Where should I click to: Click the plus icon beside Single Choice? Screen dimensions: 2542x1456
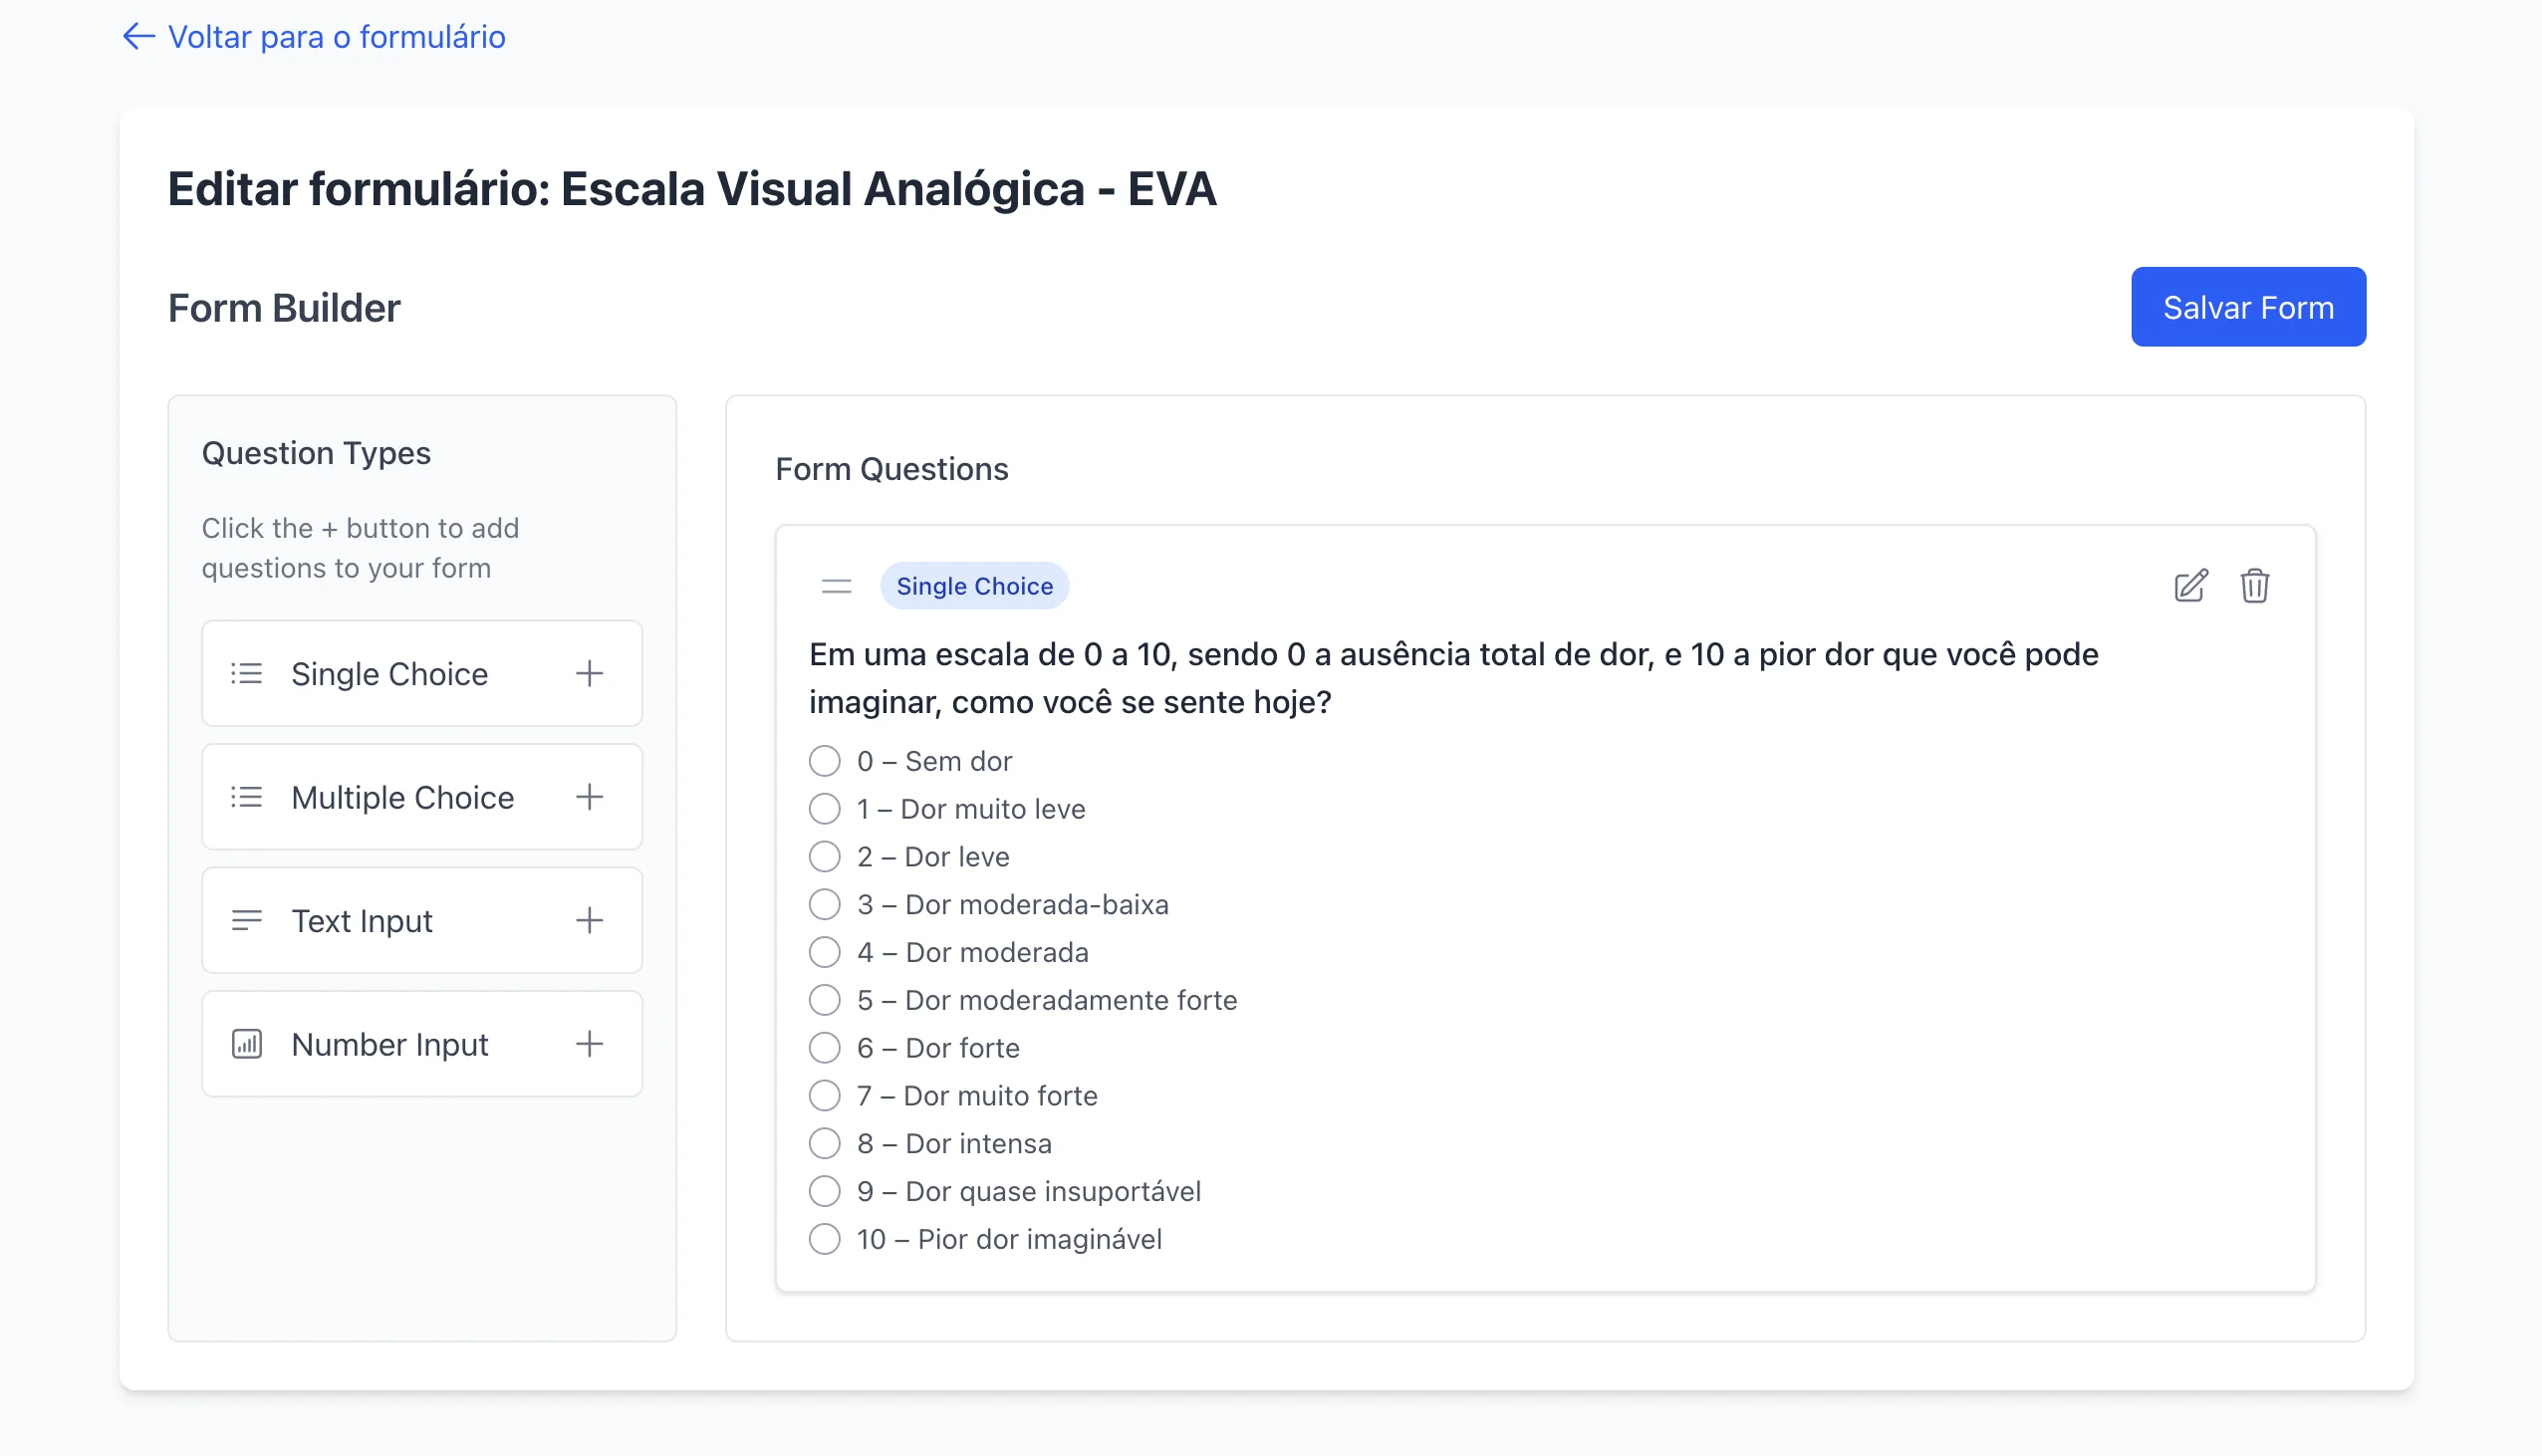[589, 673]
